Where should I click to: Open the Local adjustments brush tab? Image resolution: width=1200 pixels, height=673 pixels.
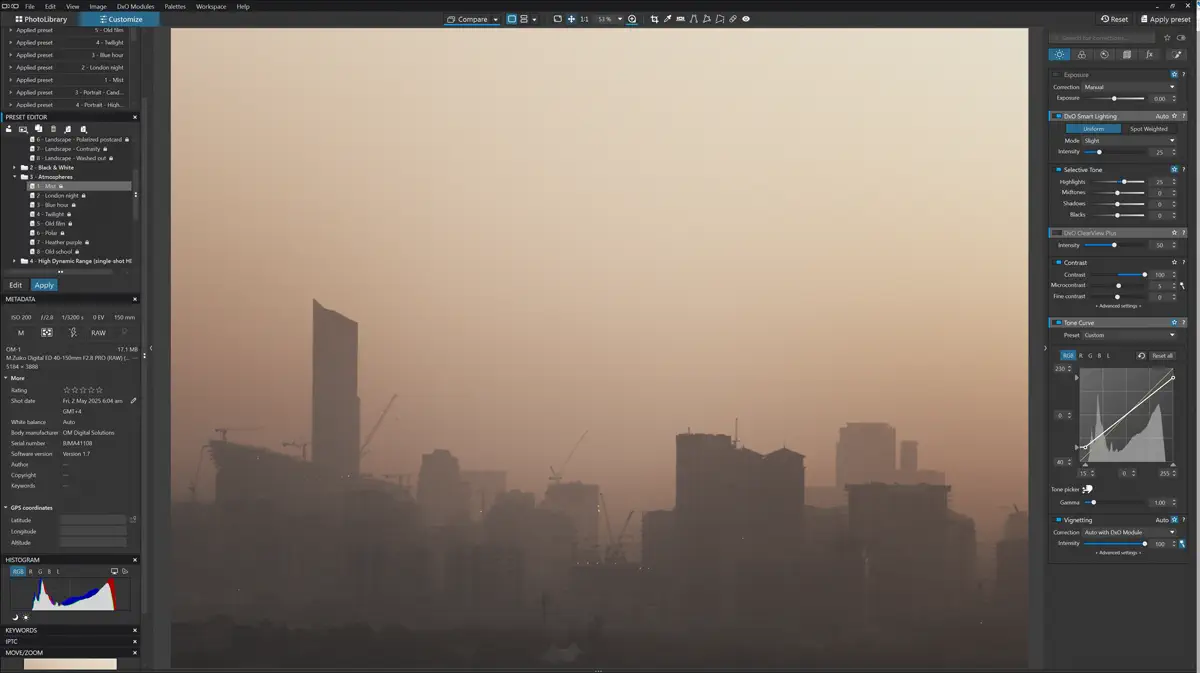[x=1176, y=54]
